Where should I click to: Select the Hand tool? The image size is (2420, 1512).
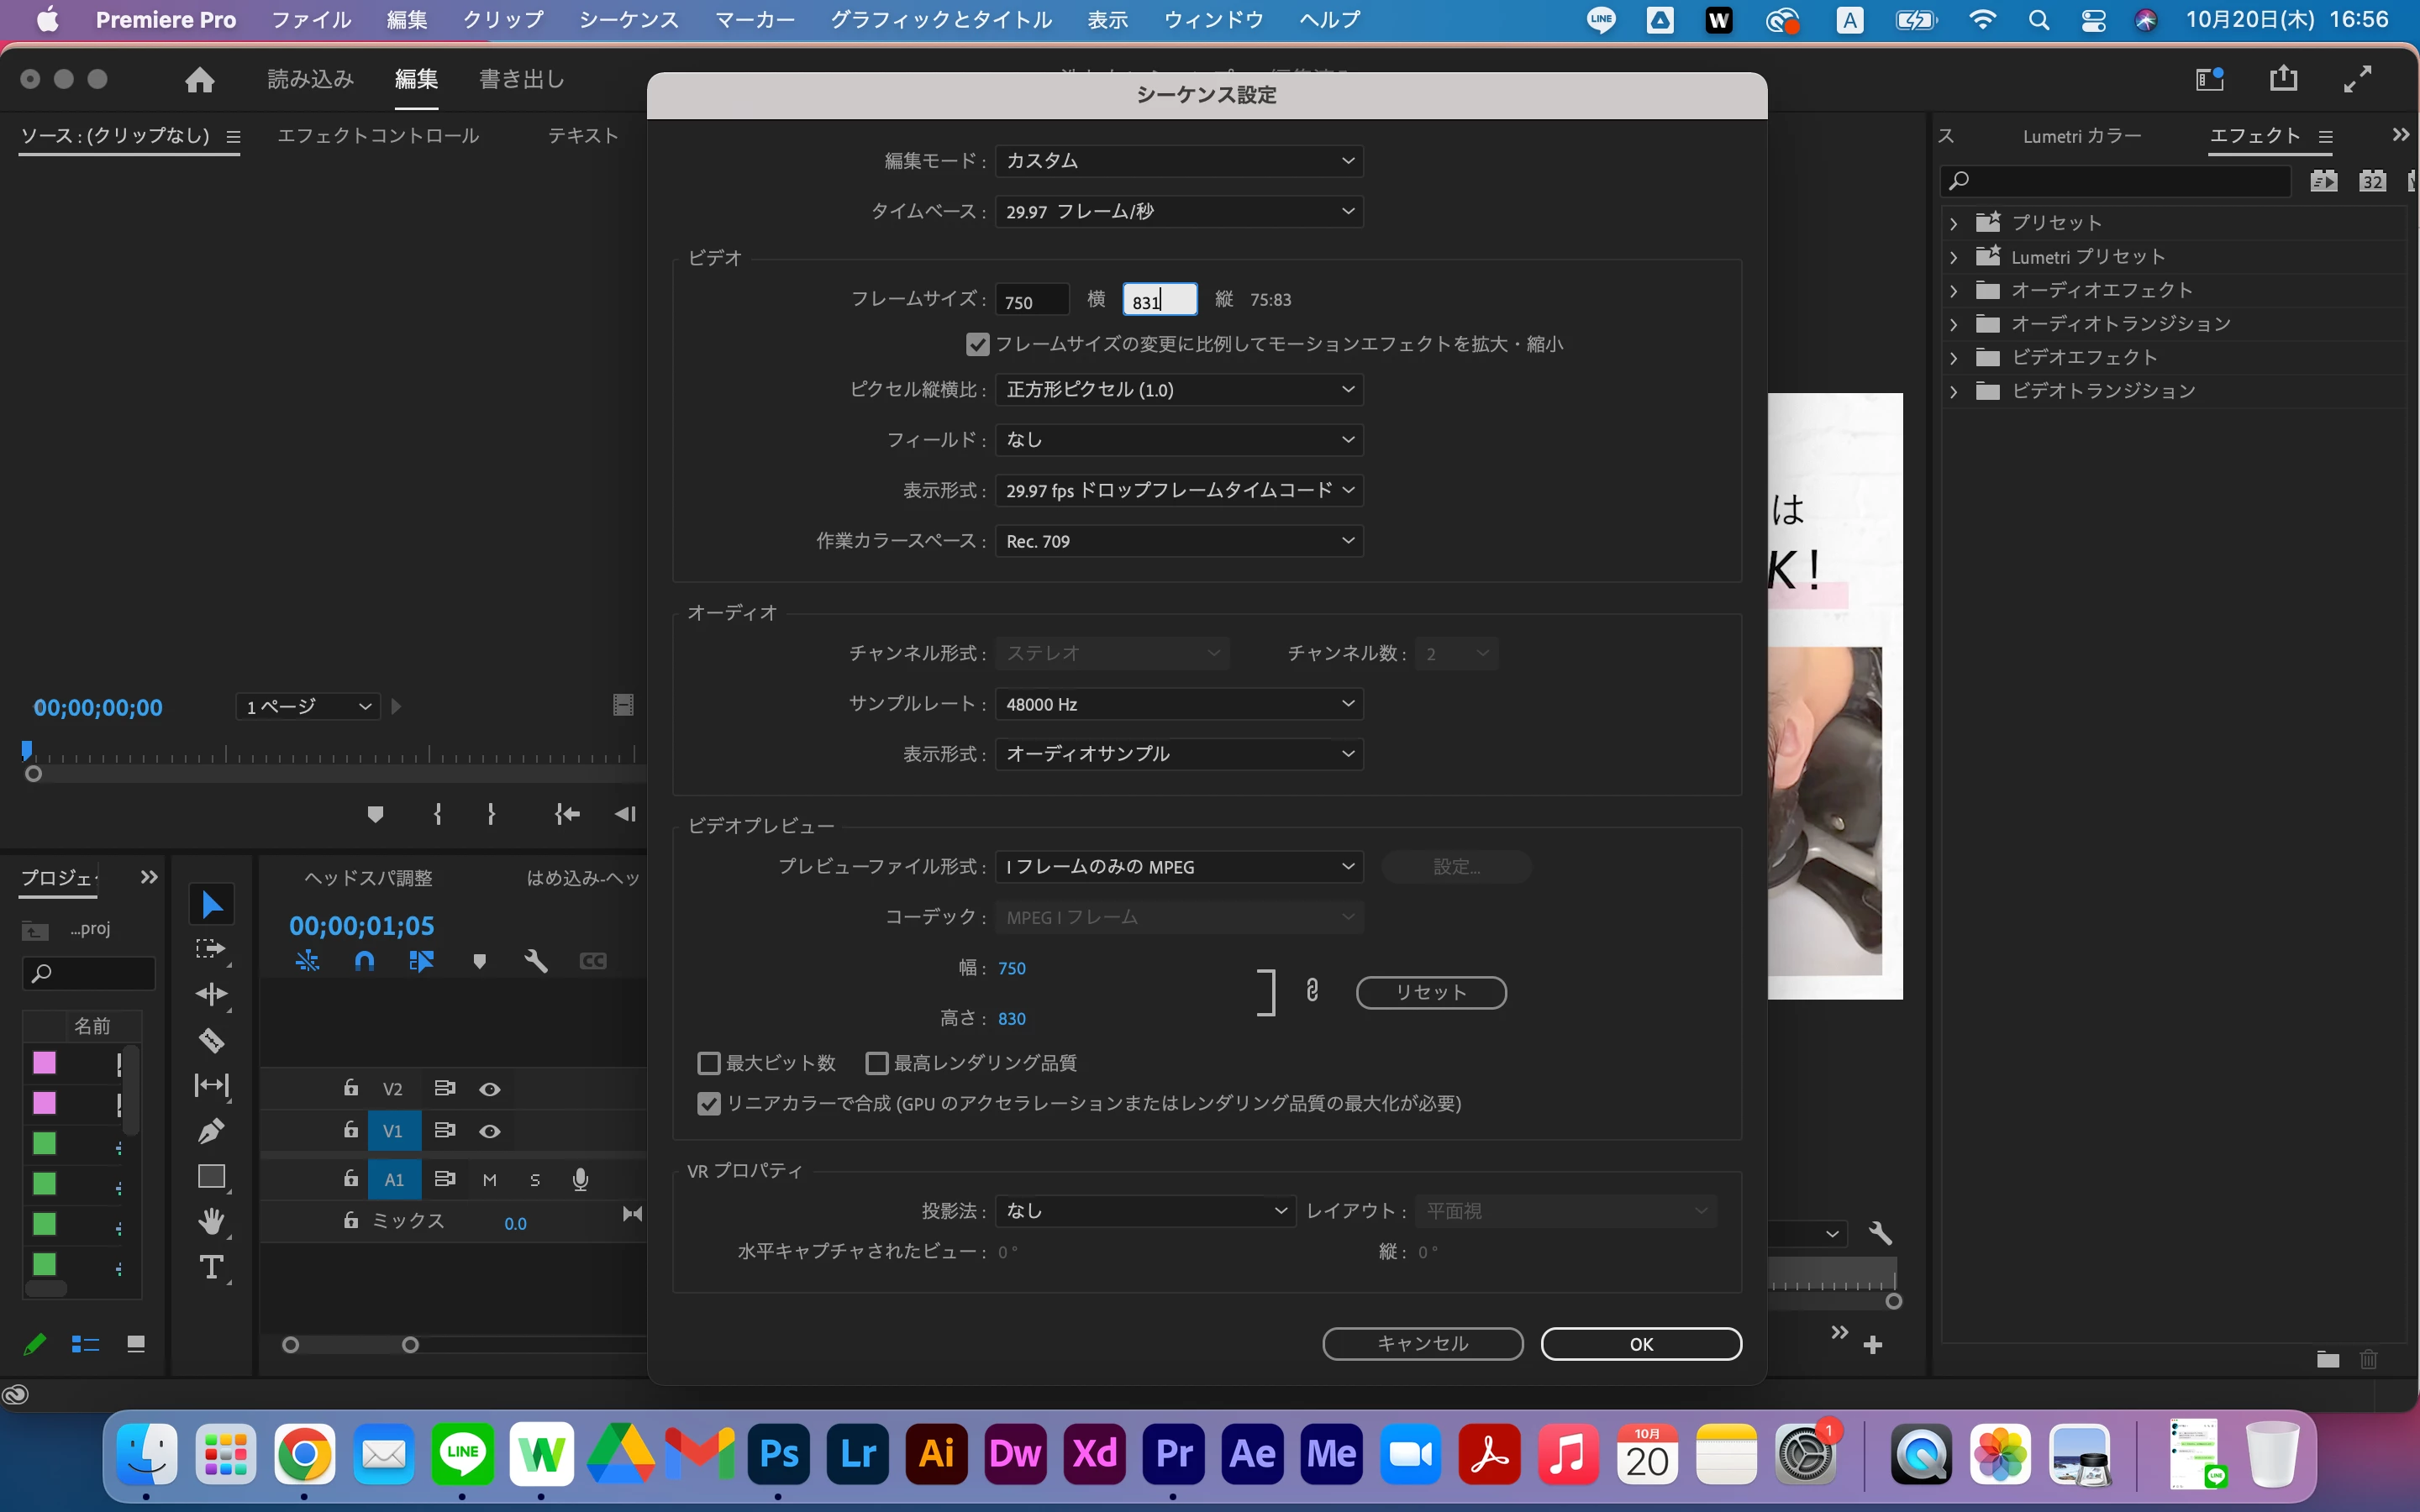pos(211,1221)
